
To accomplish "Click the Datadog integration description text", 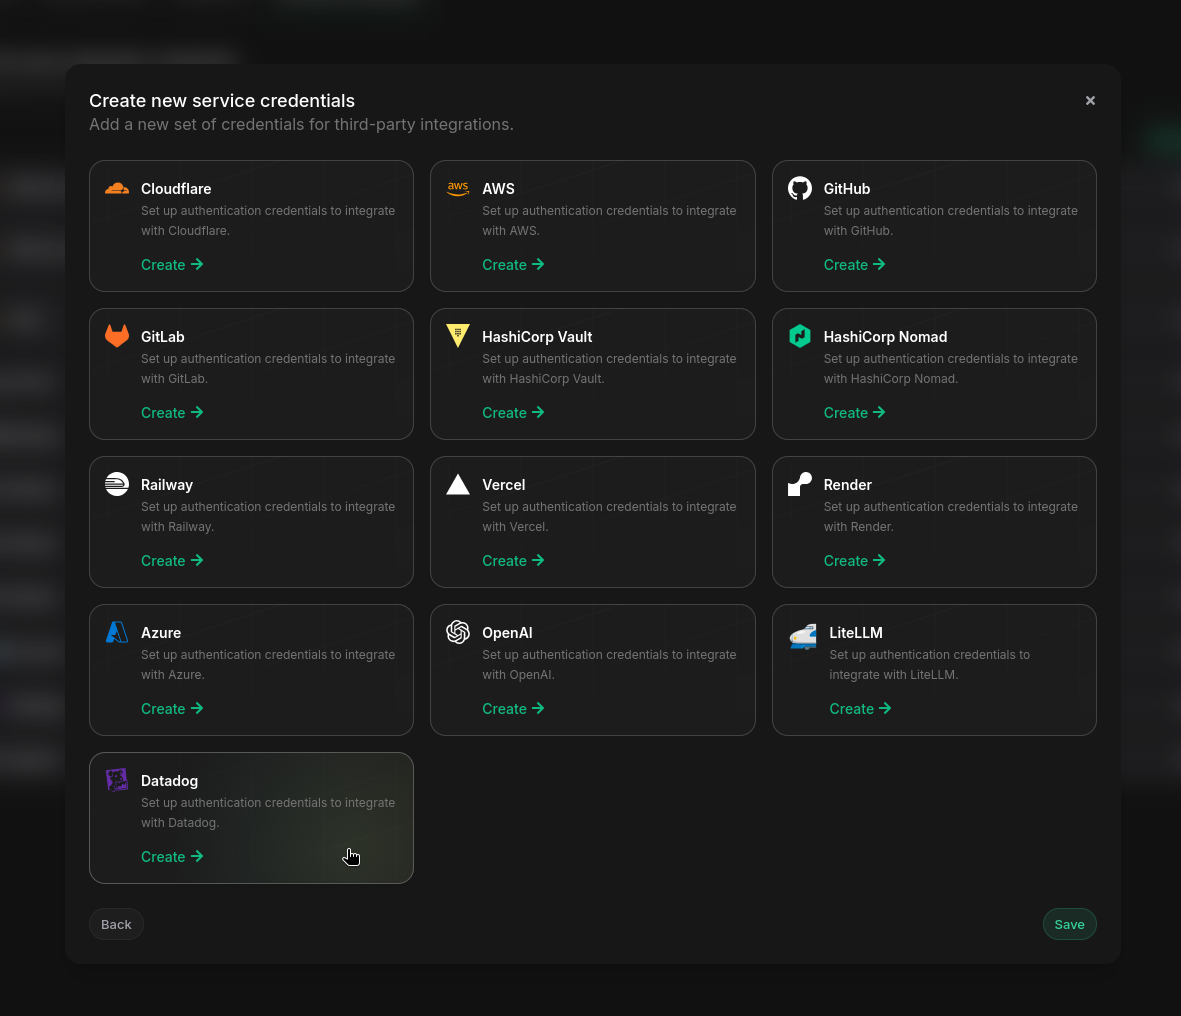I will [268, 813].
